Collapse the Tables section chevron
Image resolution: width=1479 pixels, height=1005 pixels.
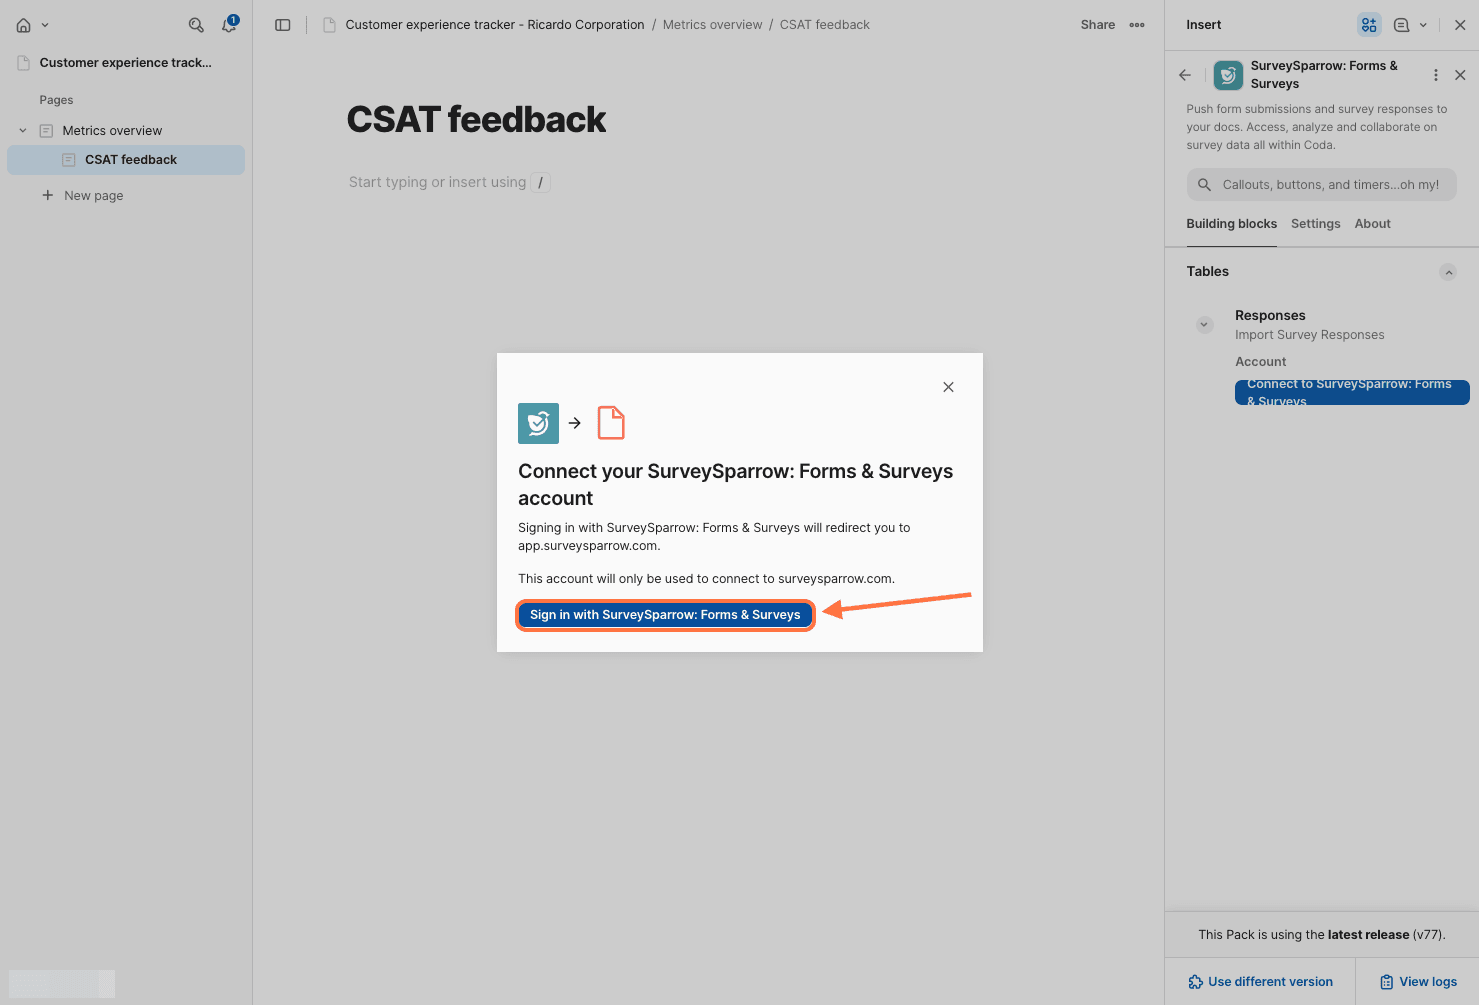point(1448,272)
